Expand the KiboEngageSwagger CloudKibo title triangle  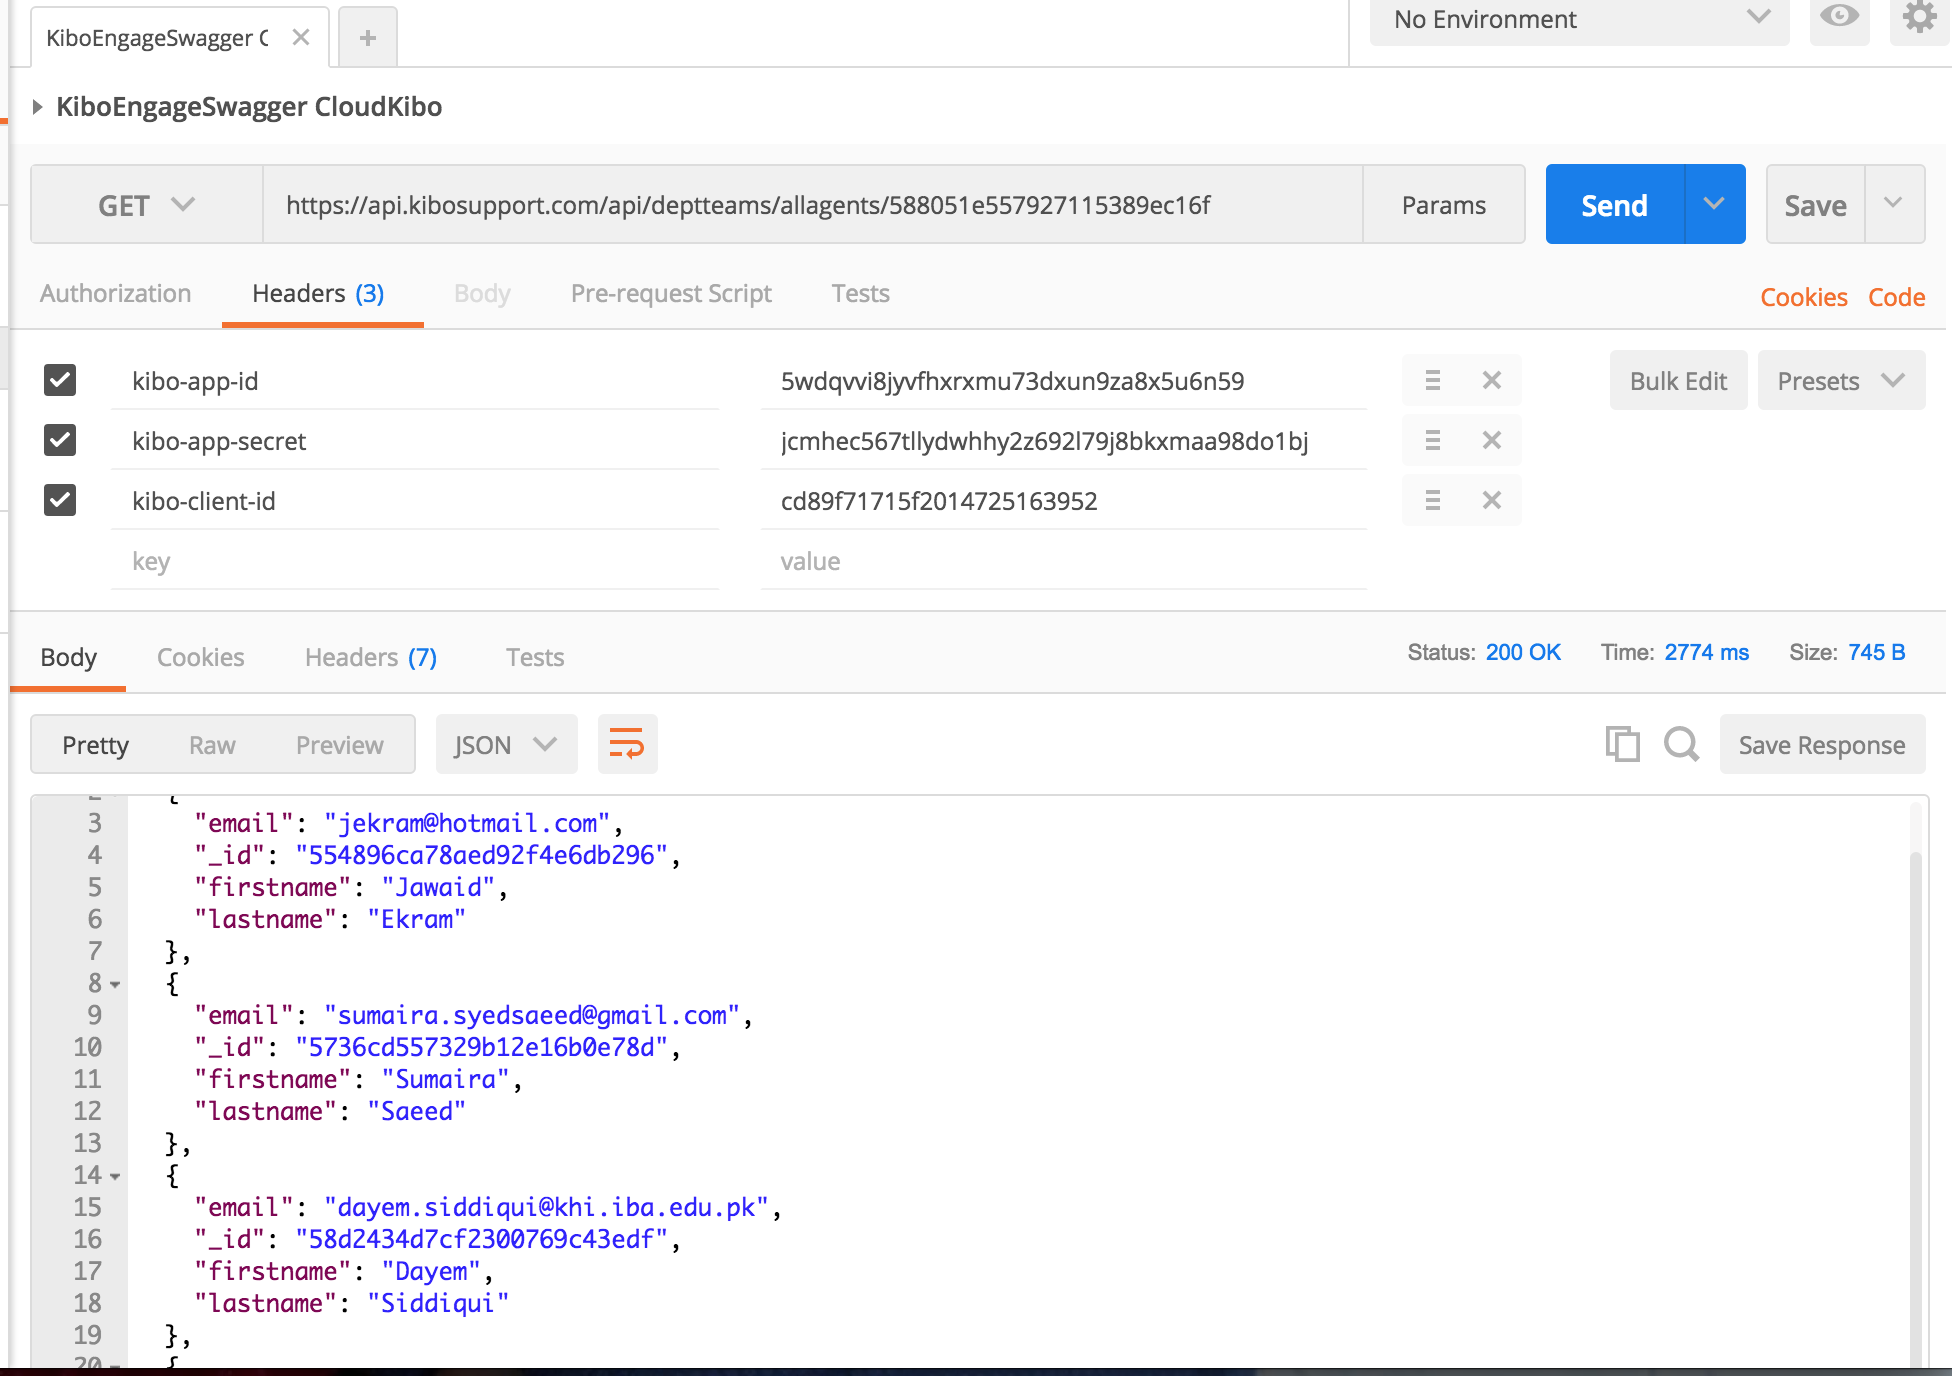tap(37, 107)
